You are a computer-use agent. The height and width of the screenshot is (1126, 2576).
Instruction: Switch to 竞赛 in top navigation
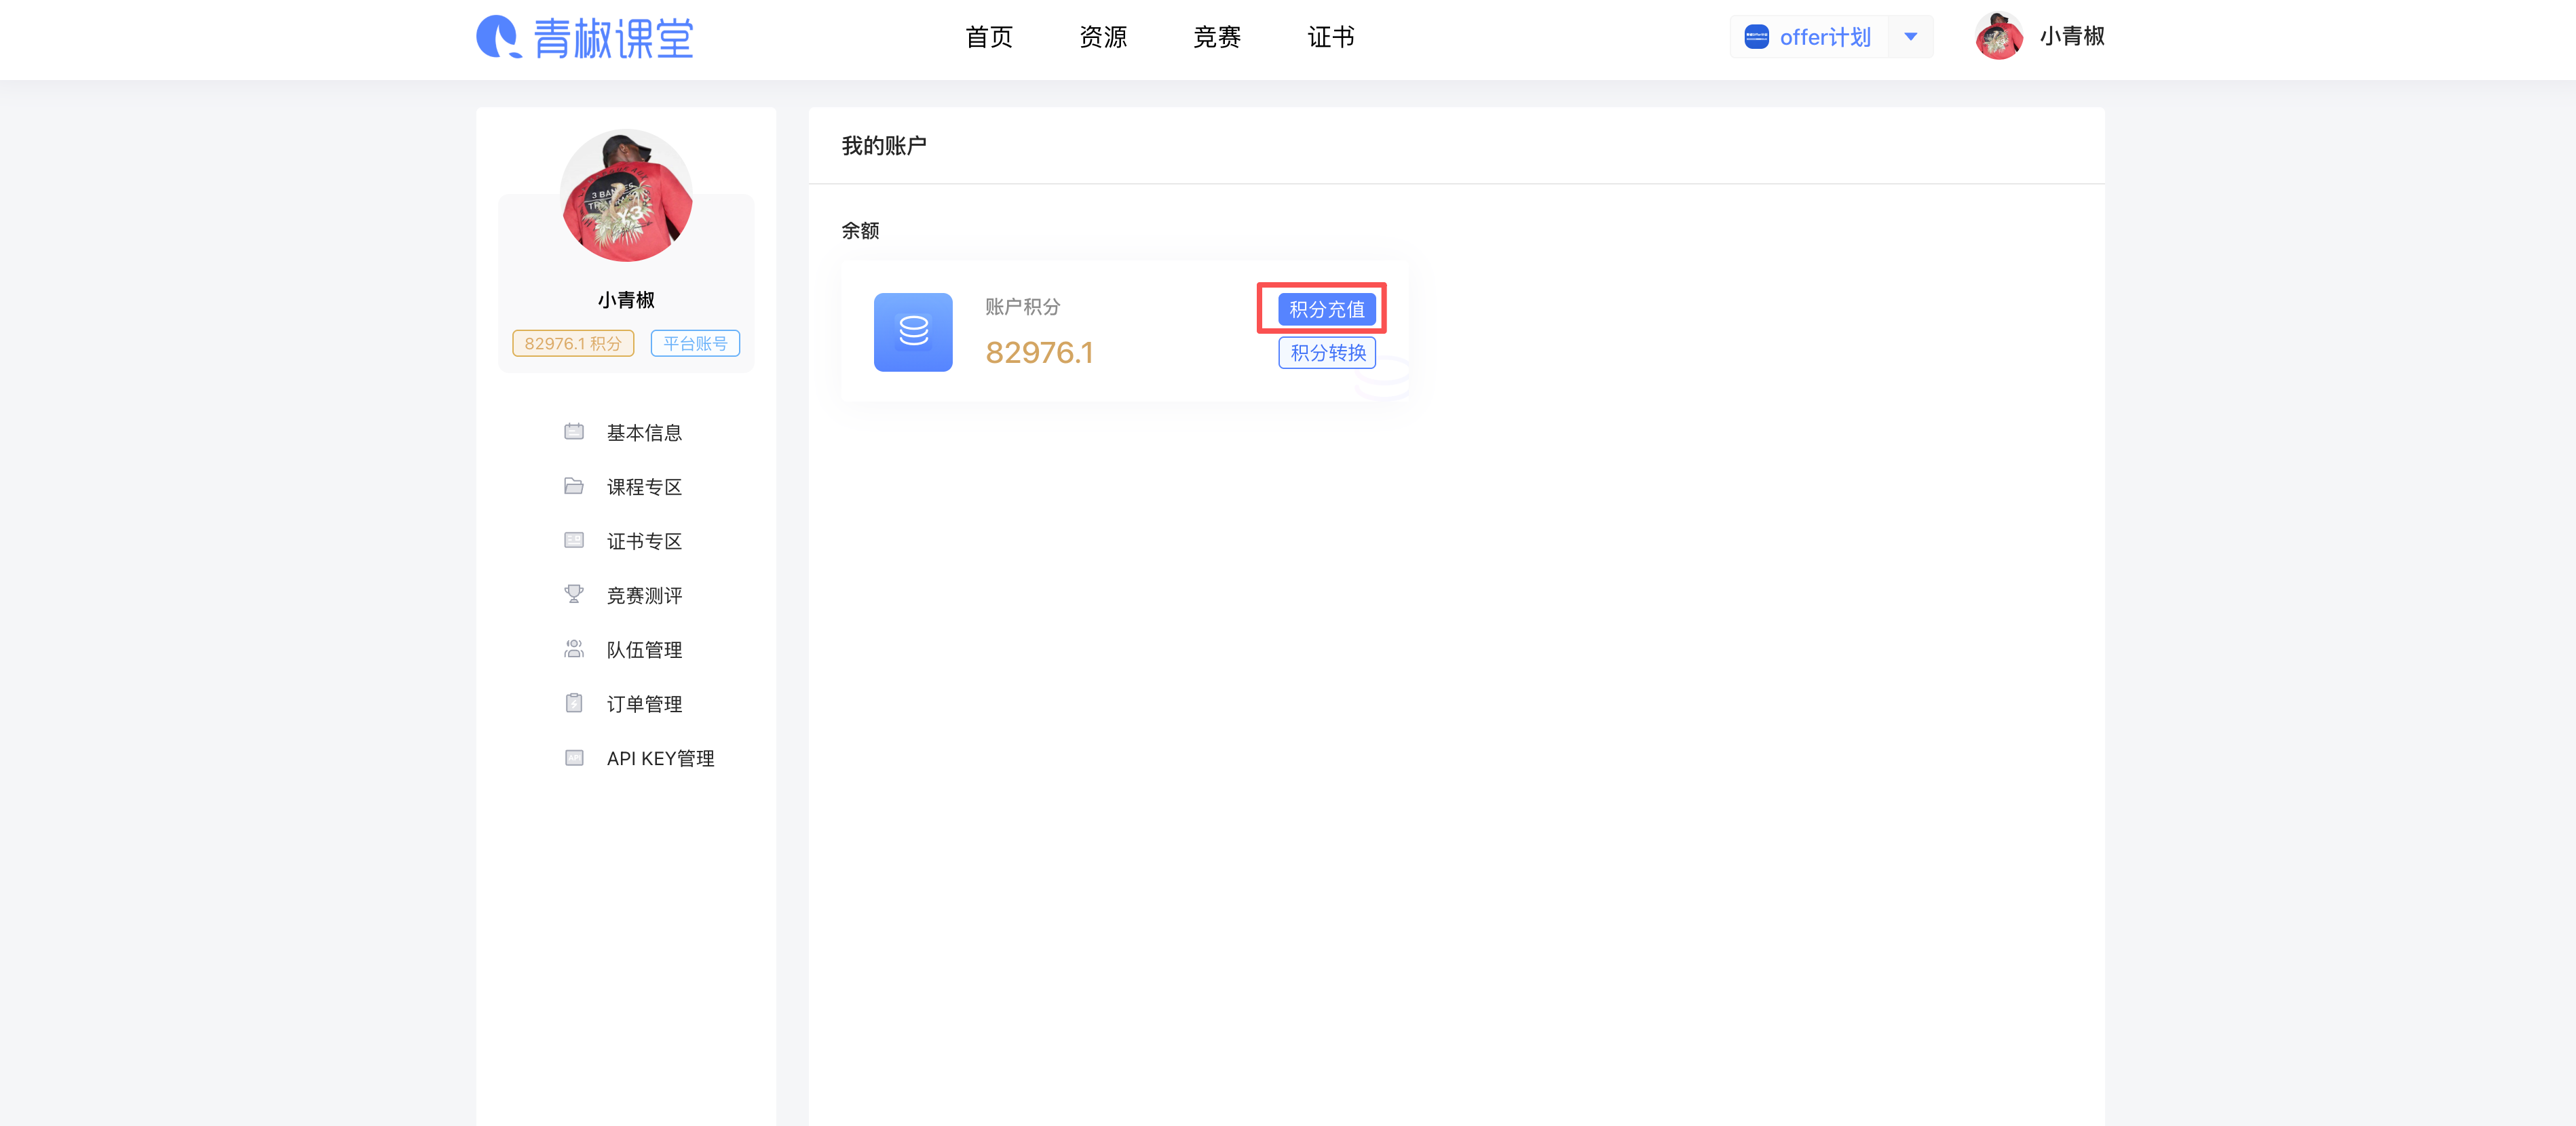pyautogui.click(x=1217, y=37)
